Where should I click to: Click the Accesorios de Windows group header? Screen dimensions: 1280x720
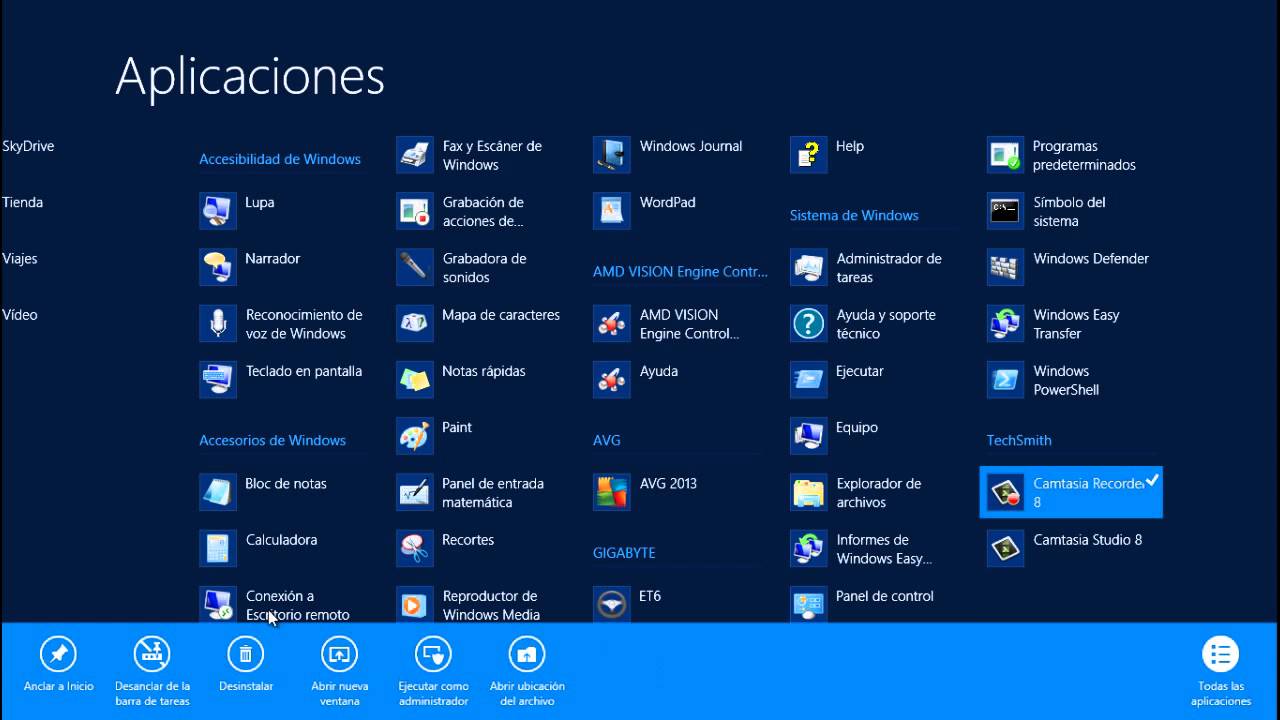pos(272,440)
